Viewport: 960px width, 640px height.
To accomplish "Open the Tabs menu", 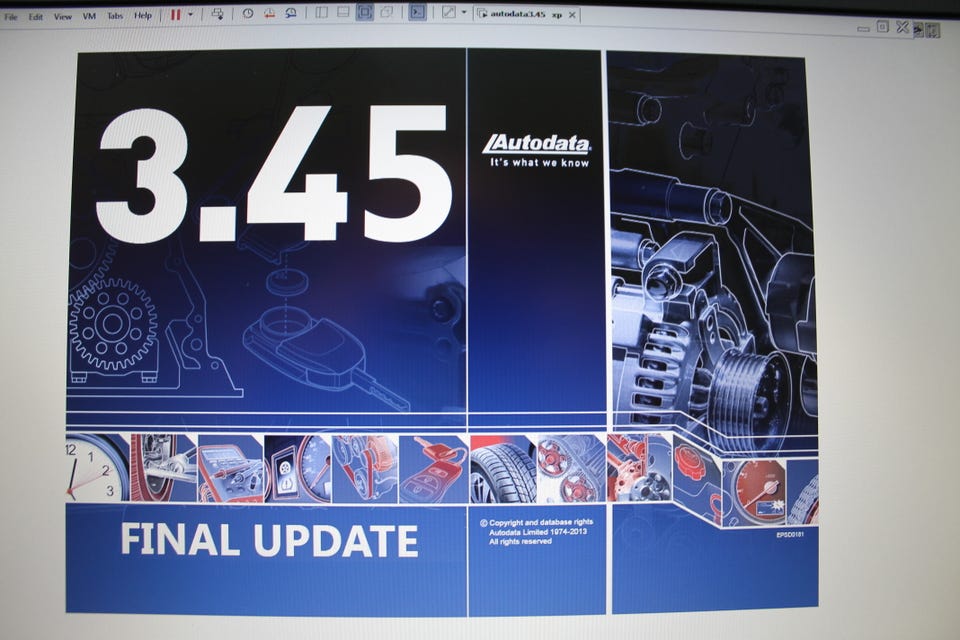I will pos(115,16).
